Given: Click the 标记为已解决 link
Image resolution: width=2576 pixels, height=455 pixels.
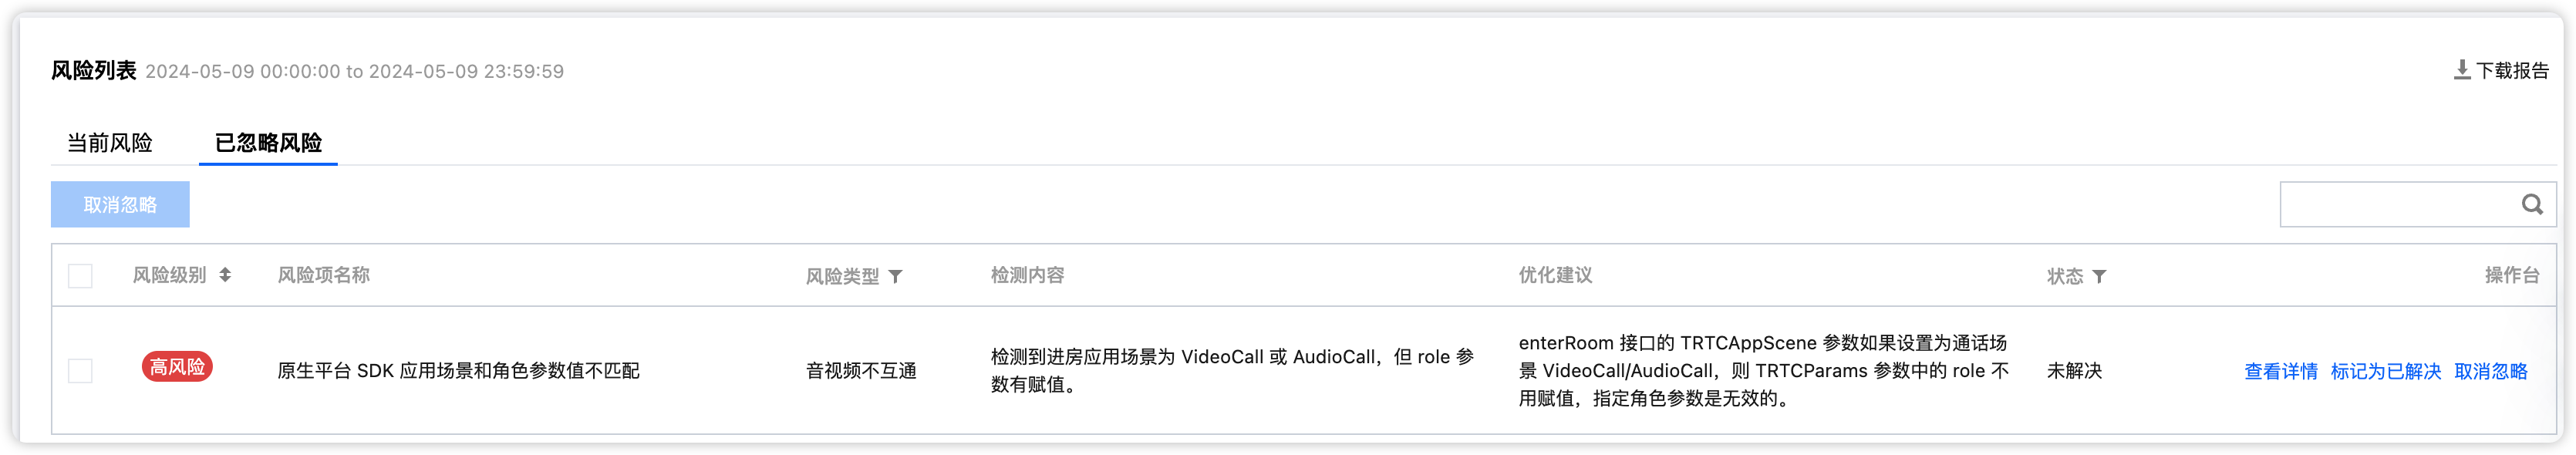Looking at the screenshot, I should click(x=2385, y=372).
